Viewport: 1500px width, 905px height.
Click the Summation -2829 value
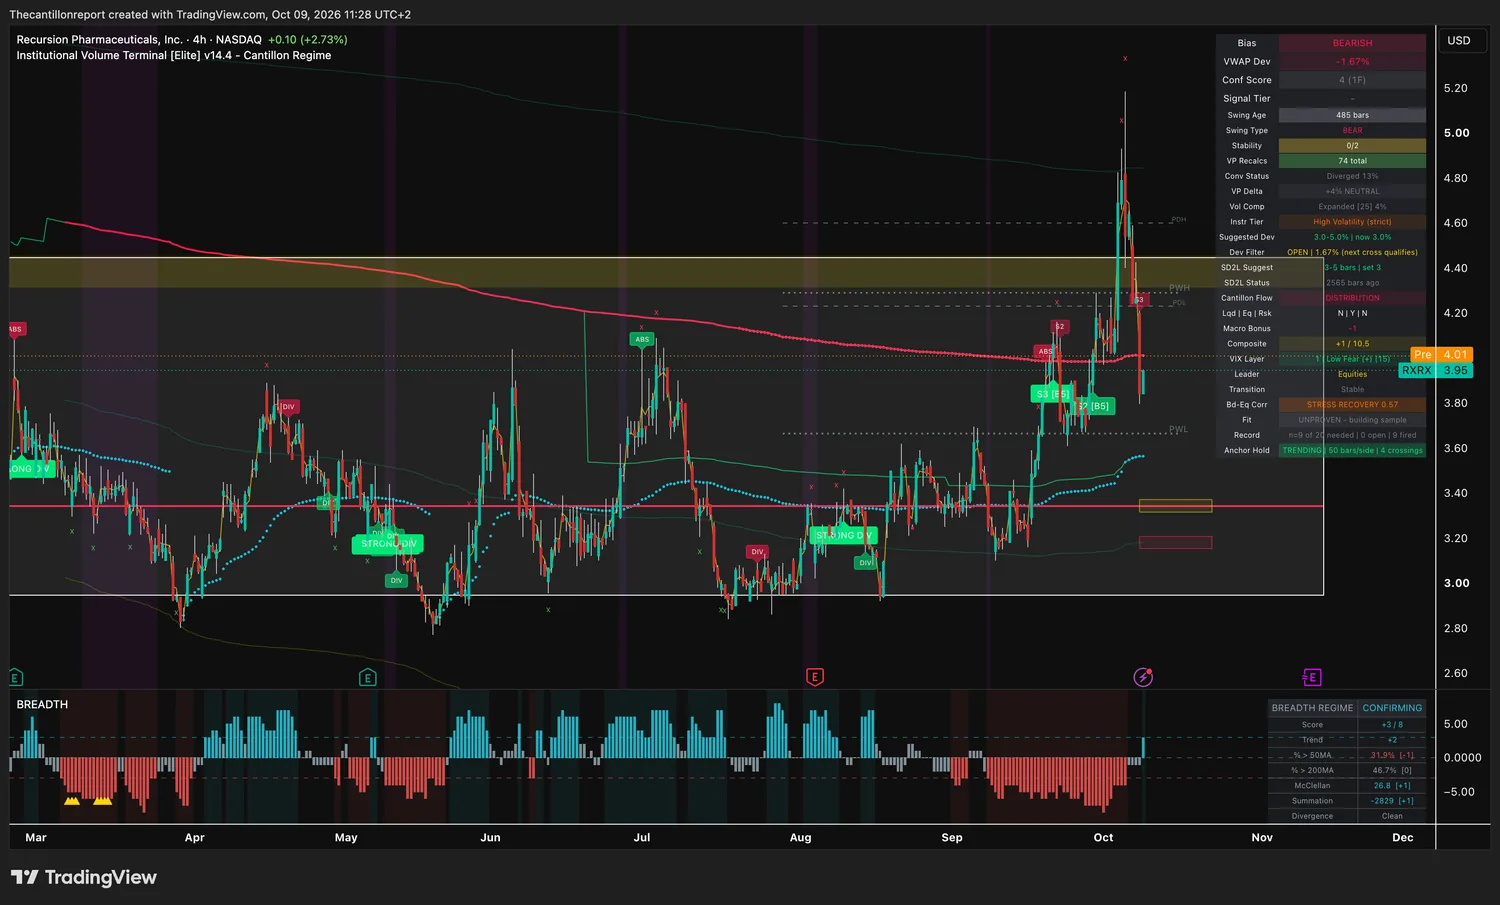[x=1392, y=801]
